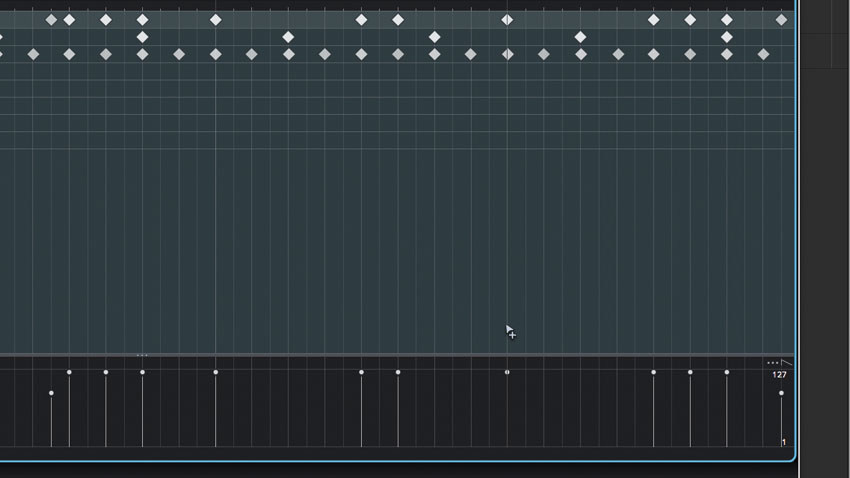850x478 pixels.
Task: Select the last diamond note in the top drum row
Action: tap(781, 20)
